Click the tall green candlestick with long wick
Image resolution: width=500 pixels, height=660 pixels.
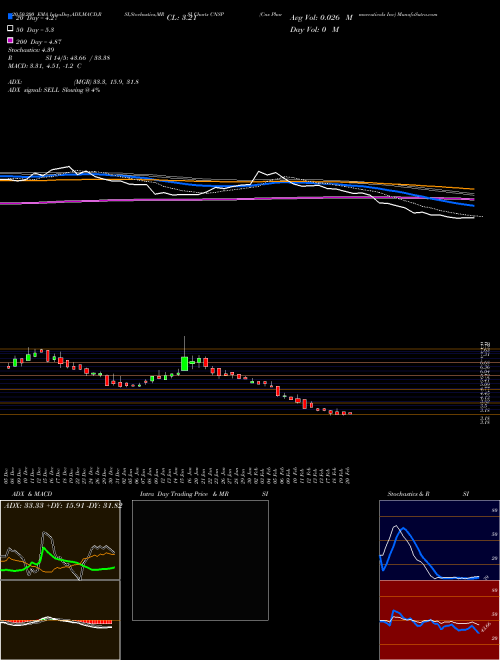(x=184, y=364)
